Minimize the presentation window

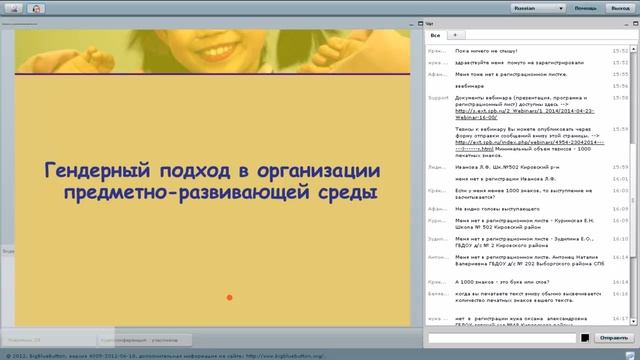(x=411, y=24)
